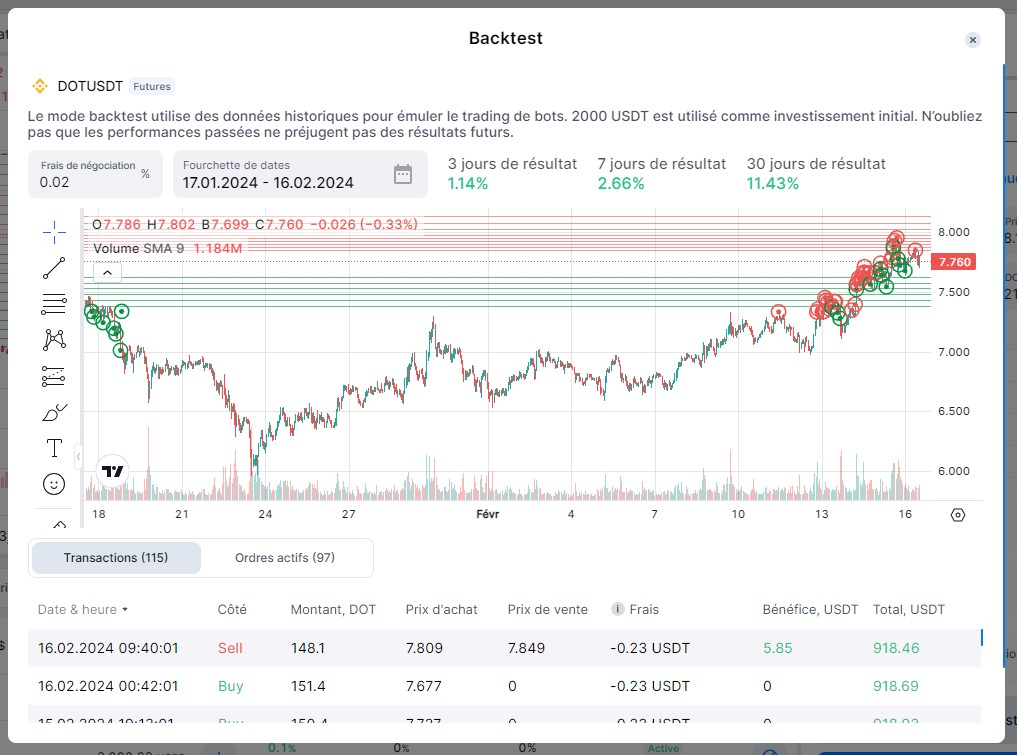Open chart settings gear icon

click(958, 515)
